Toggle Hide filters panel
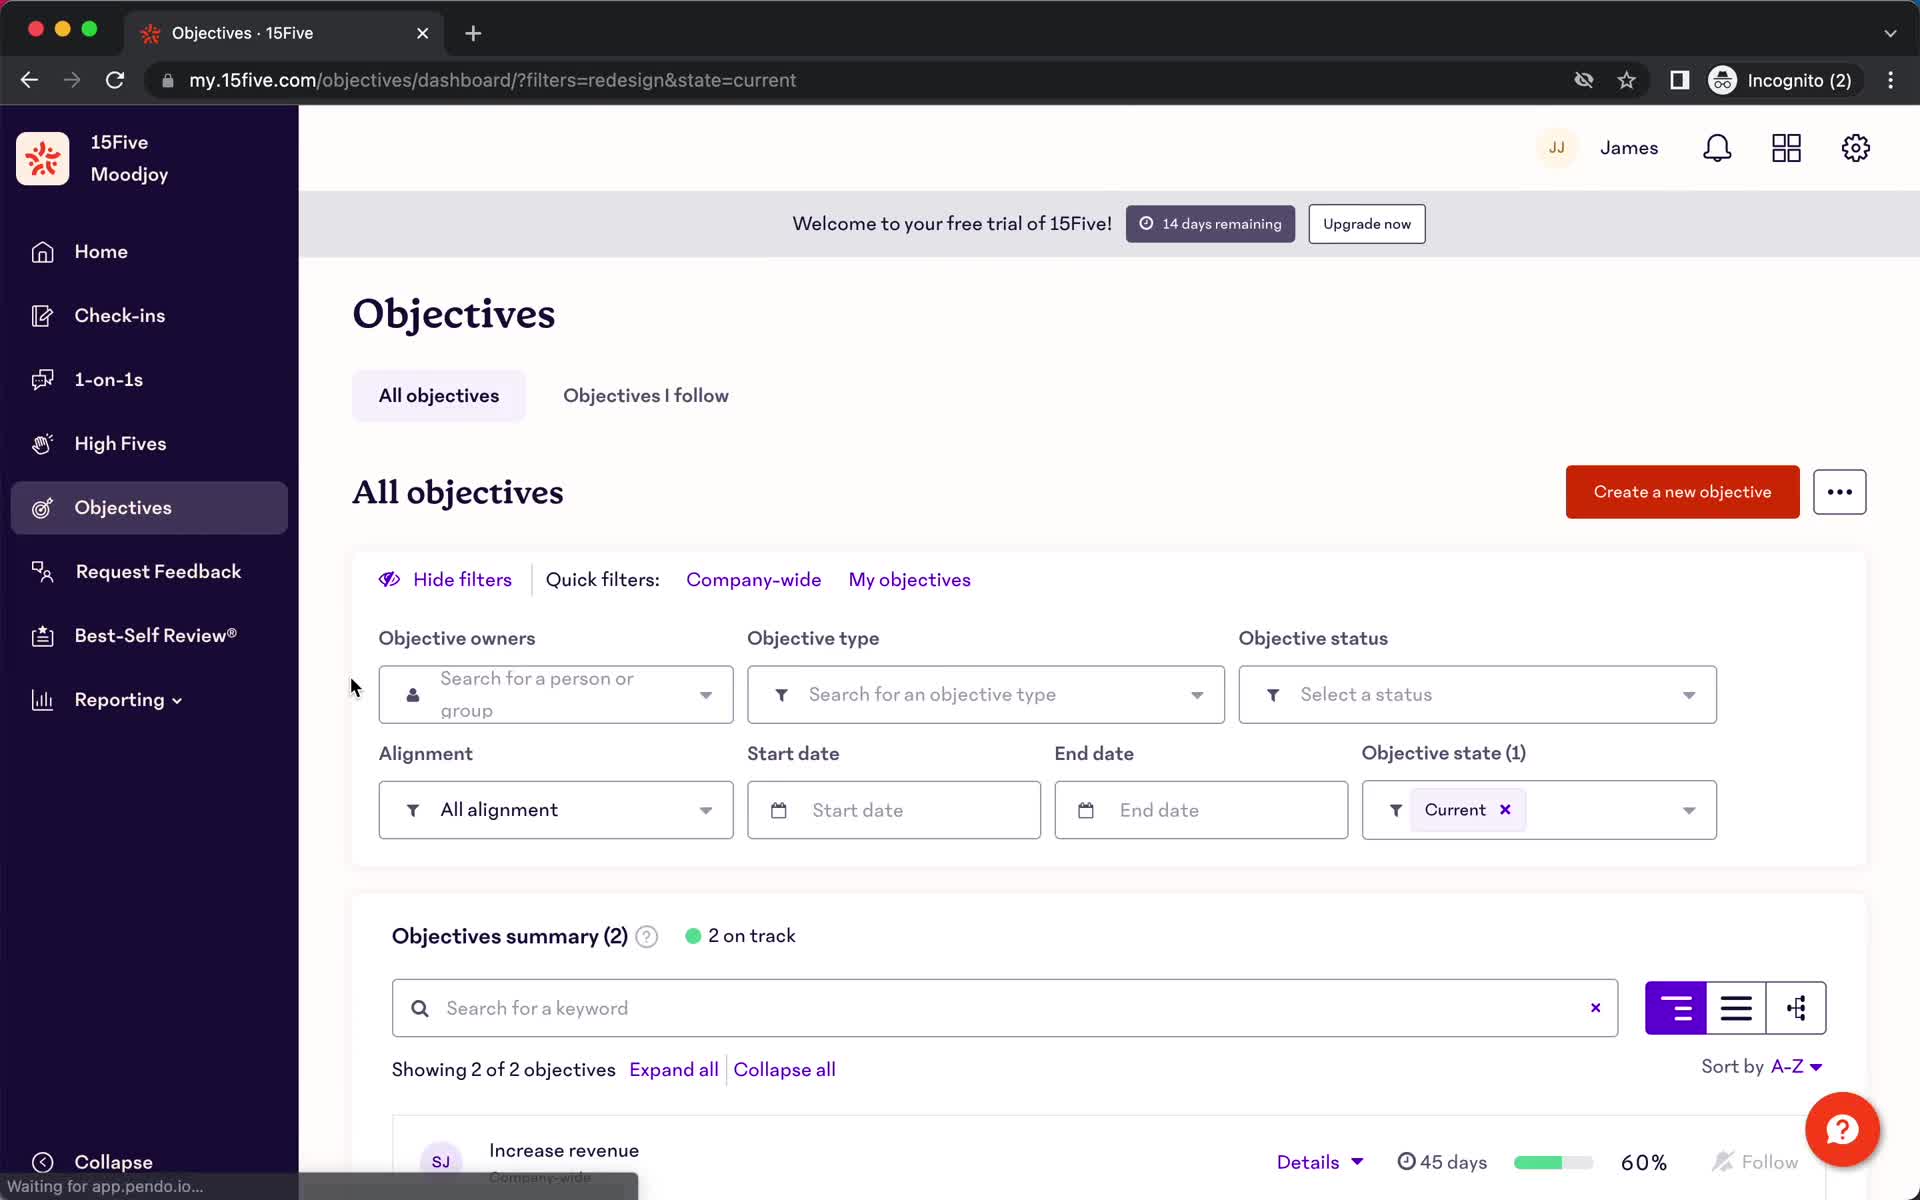This screenshot has height=1200, width=1920. 444,579
